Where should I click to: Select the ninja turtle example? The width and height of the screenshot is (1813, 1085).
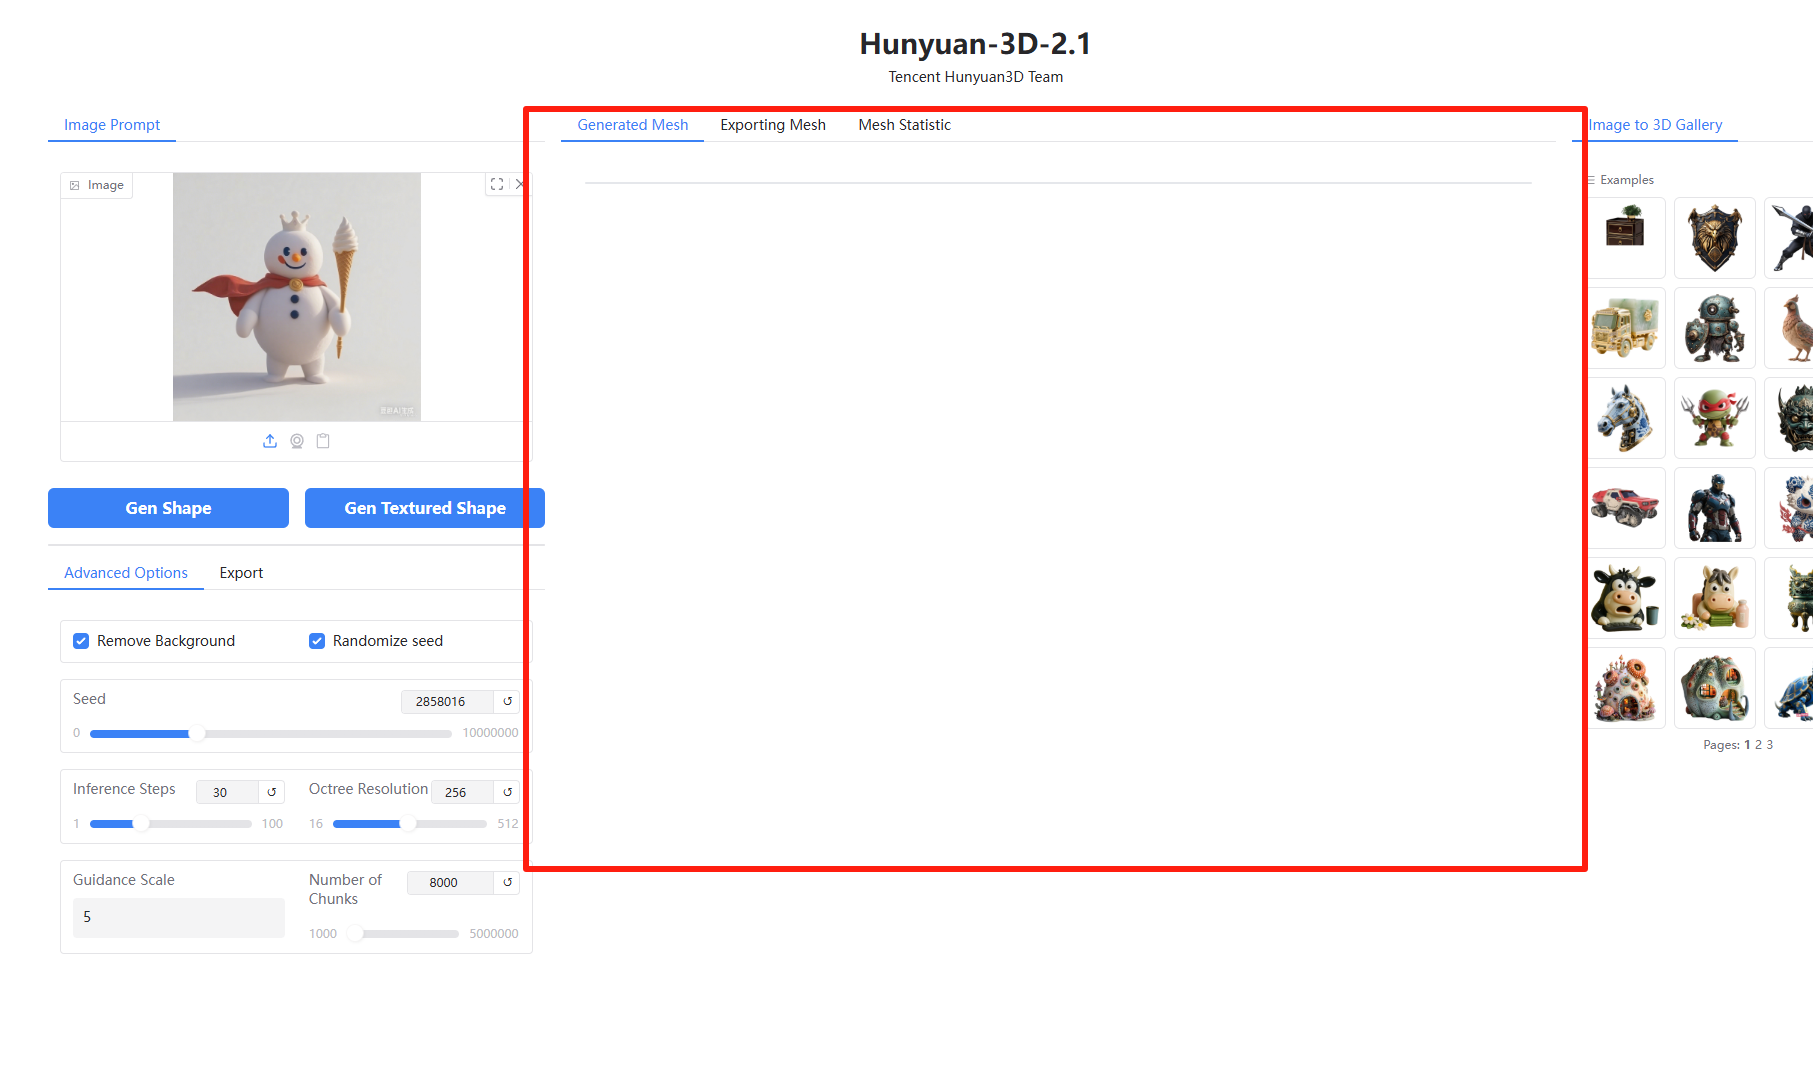coord(1715,418)
